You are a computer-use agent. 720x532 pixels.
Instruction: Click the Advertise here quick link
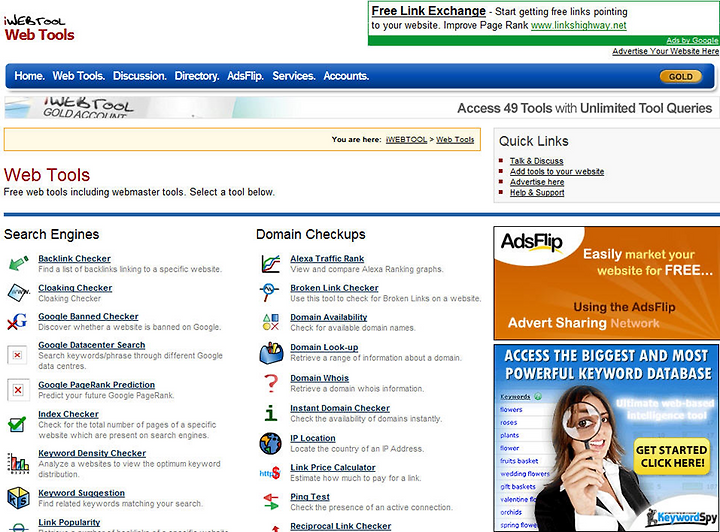537,182
